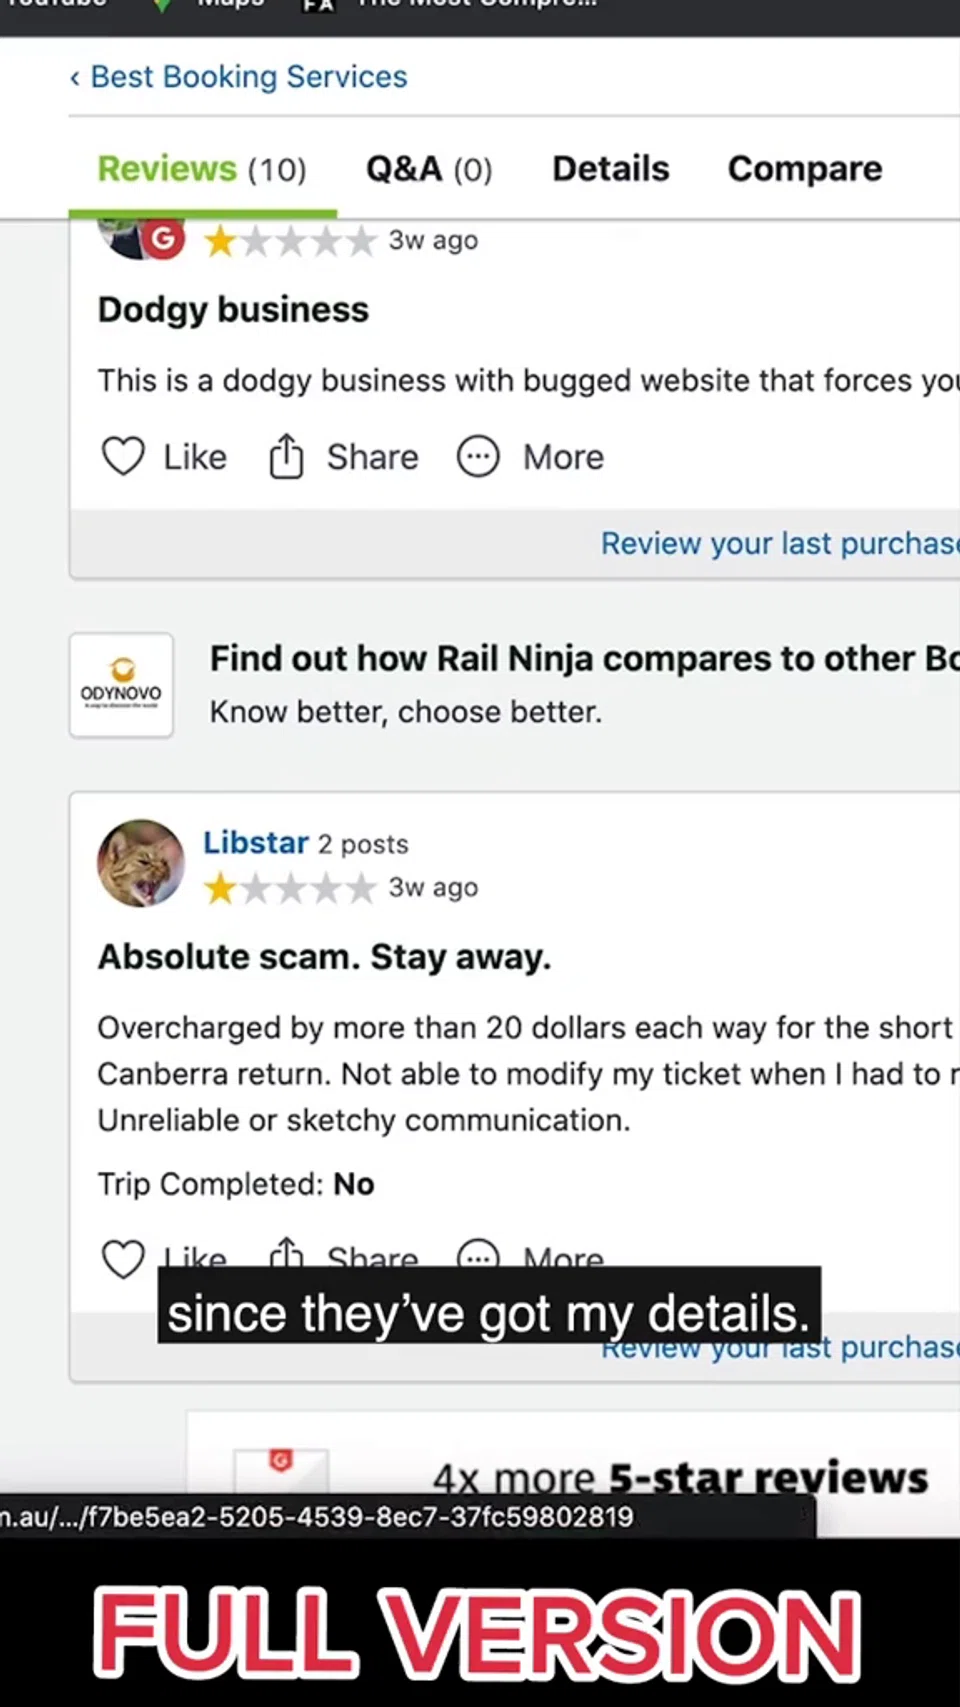960x1707 pixels.
Task: Click first Review your last purchase link
Action: pos(778,543)
